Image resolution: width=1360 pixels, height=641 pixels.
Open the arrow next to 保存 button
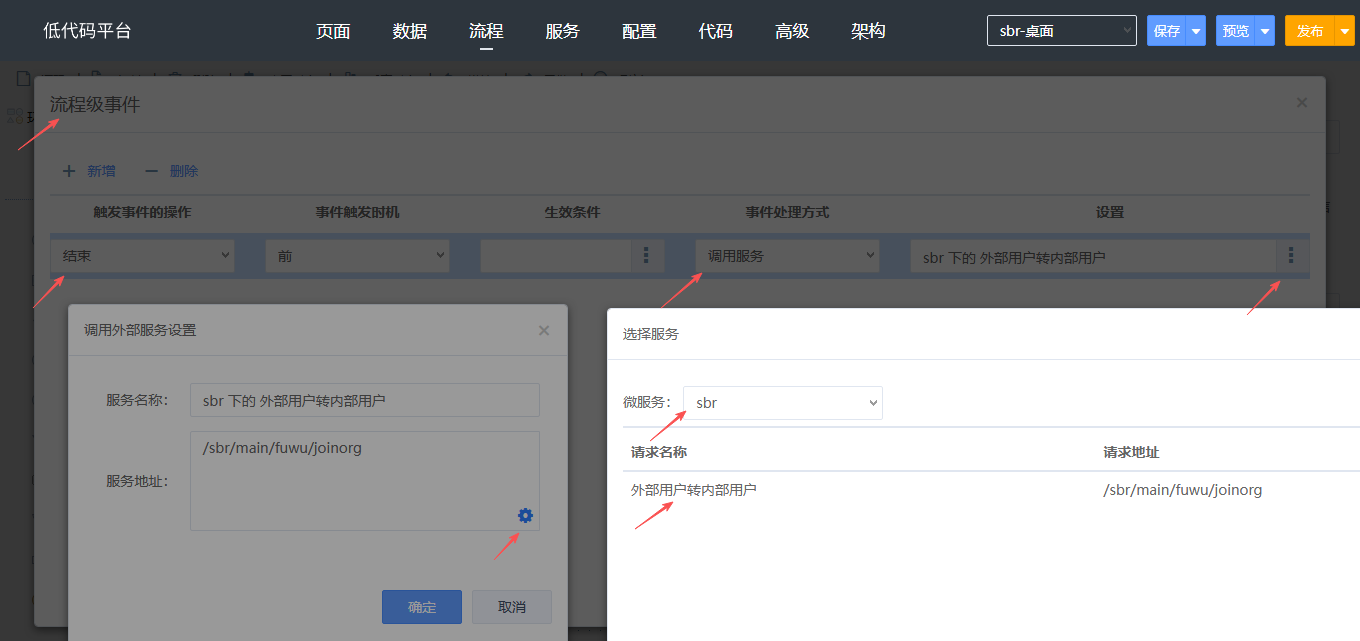[x=1195, y=31]
